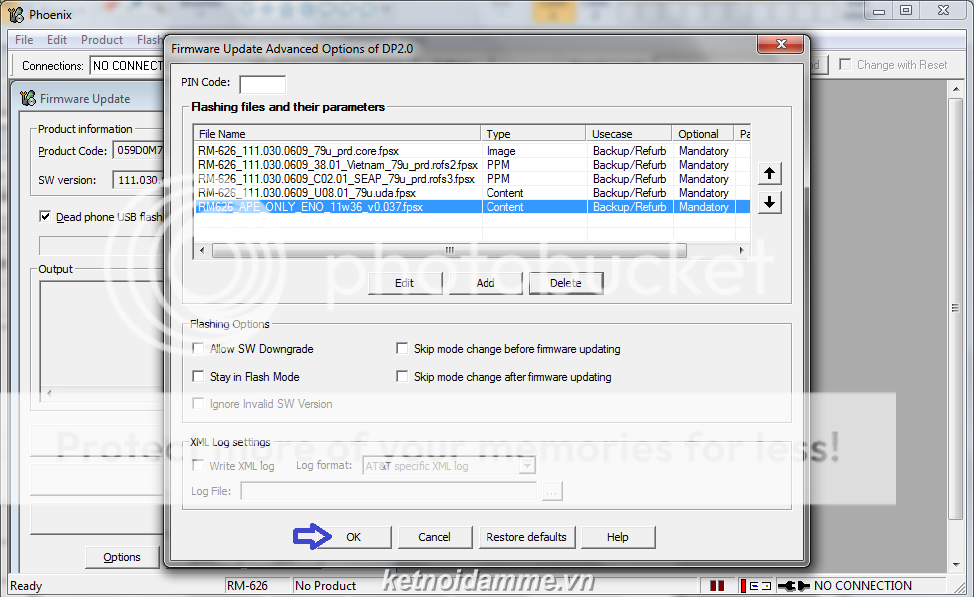Maximize the Phoenix window
974x597 pixels.
[x=906, y=11]
